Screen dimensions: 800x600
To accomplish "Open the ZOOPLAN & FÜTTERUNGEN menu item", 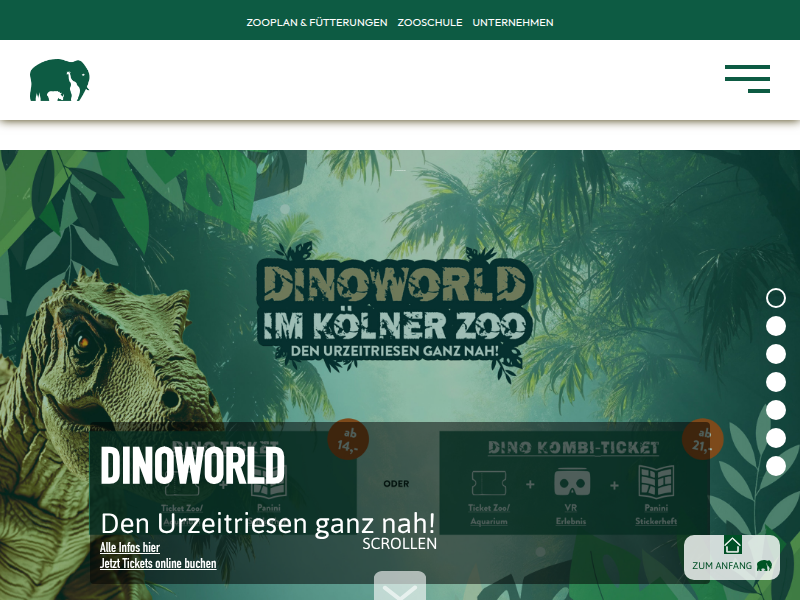I will [x=316, y=21].
